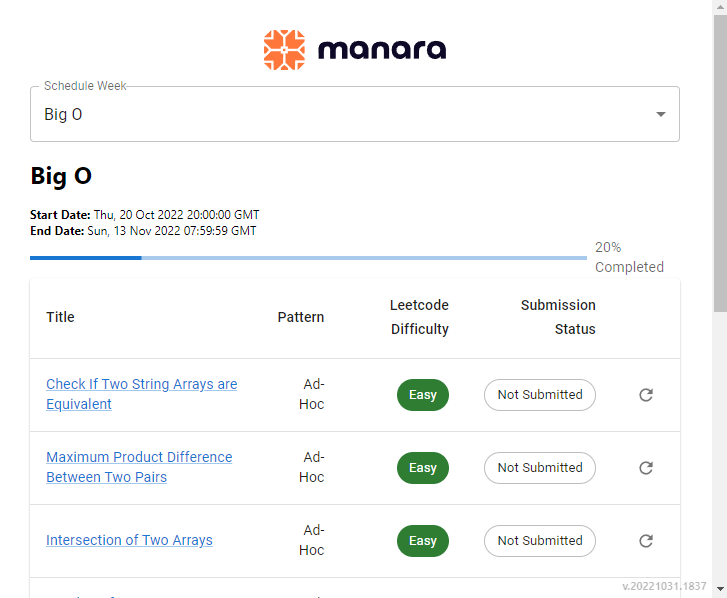The height and width of the screenshot is (598, 727).
Task: Click Easy badge for Maximum Product Difference
Action: tap(423, 468)
